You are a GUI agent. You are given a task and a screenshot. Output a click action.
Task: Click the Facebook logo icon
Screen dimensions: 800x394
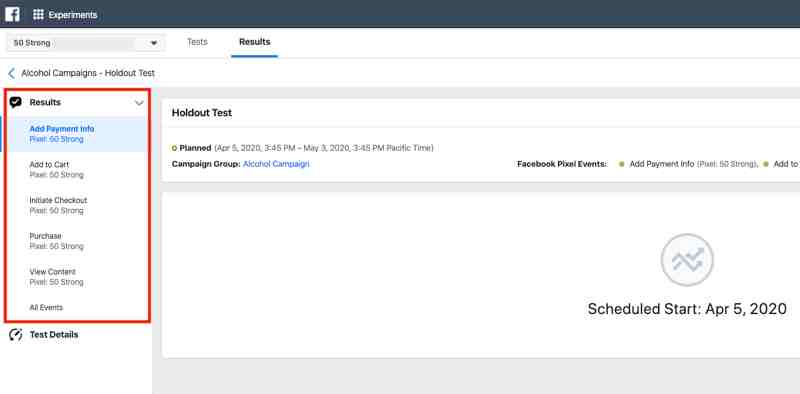[x=12, y=14]
